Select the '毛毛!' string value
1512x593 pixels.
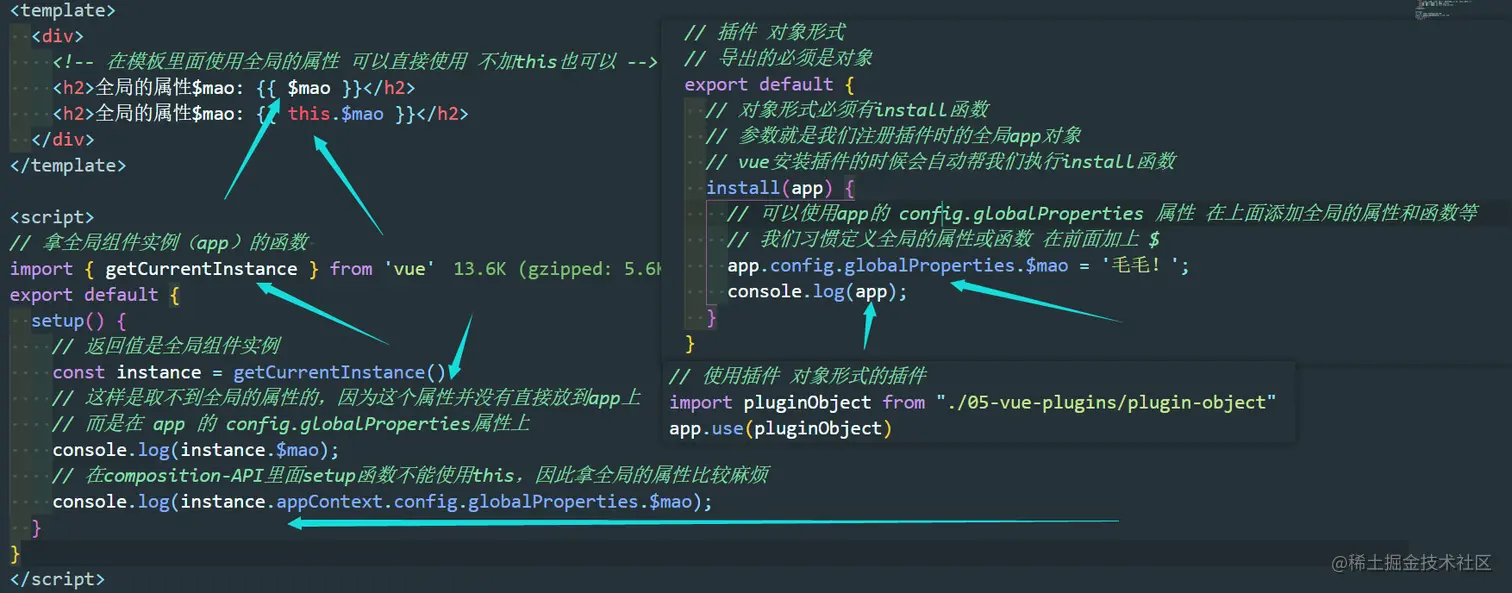point(1142,265)
